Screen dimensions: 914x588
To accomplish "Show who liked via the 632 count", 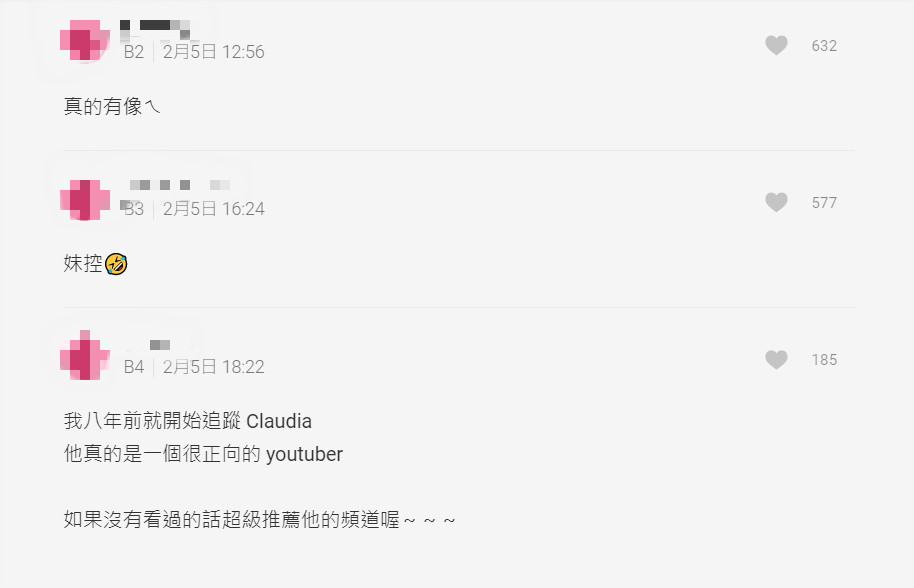I will [x=824, y=45].
